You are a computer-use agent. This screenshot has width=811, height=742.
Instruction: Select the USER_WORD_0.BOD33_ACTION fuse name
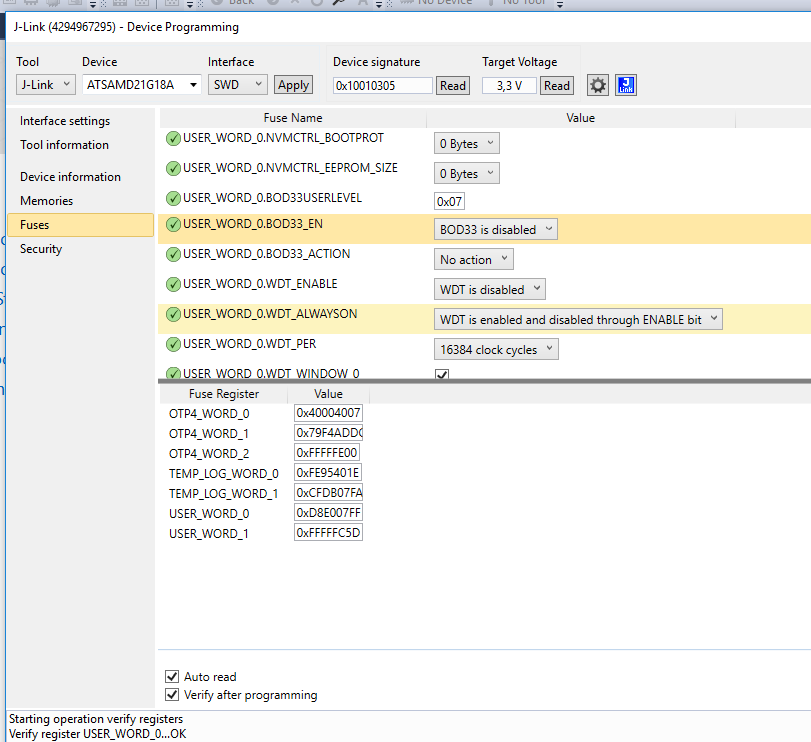[x=266, y=254]
